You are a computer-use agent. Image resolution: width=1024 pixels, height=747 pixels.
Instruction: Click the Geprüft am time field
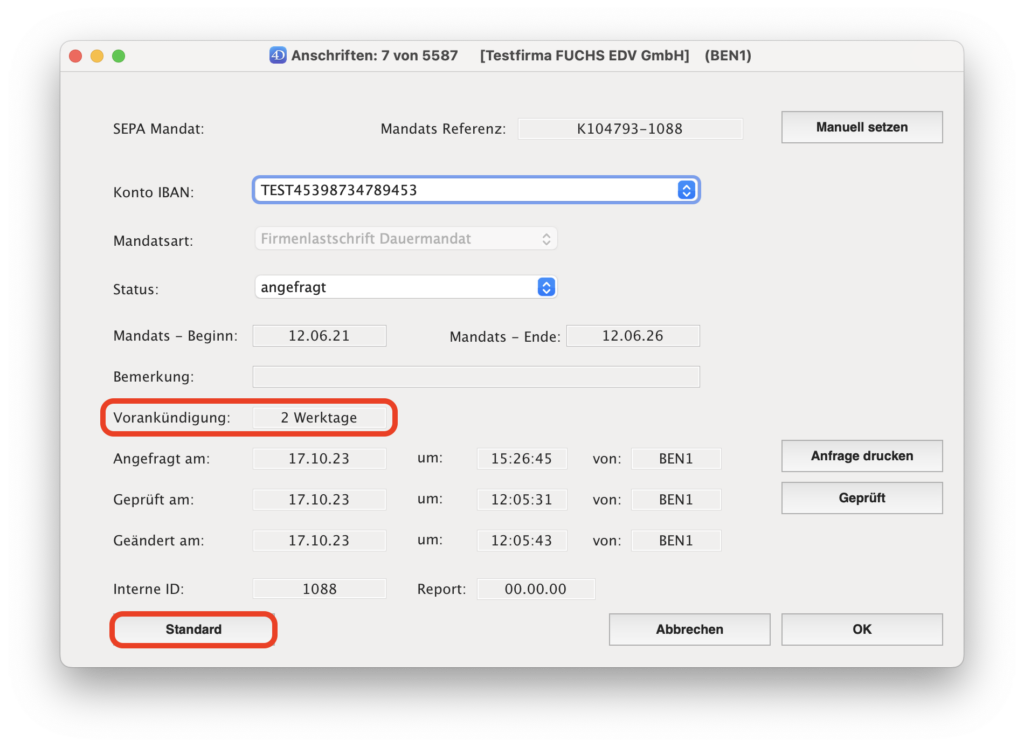click(x=521, y=500)
